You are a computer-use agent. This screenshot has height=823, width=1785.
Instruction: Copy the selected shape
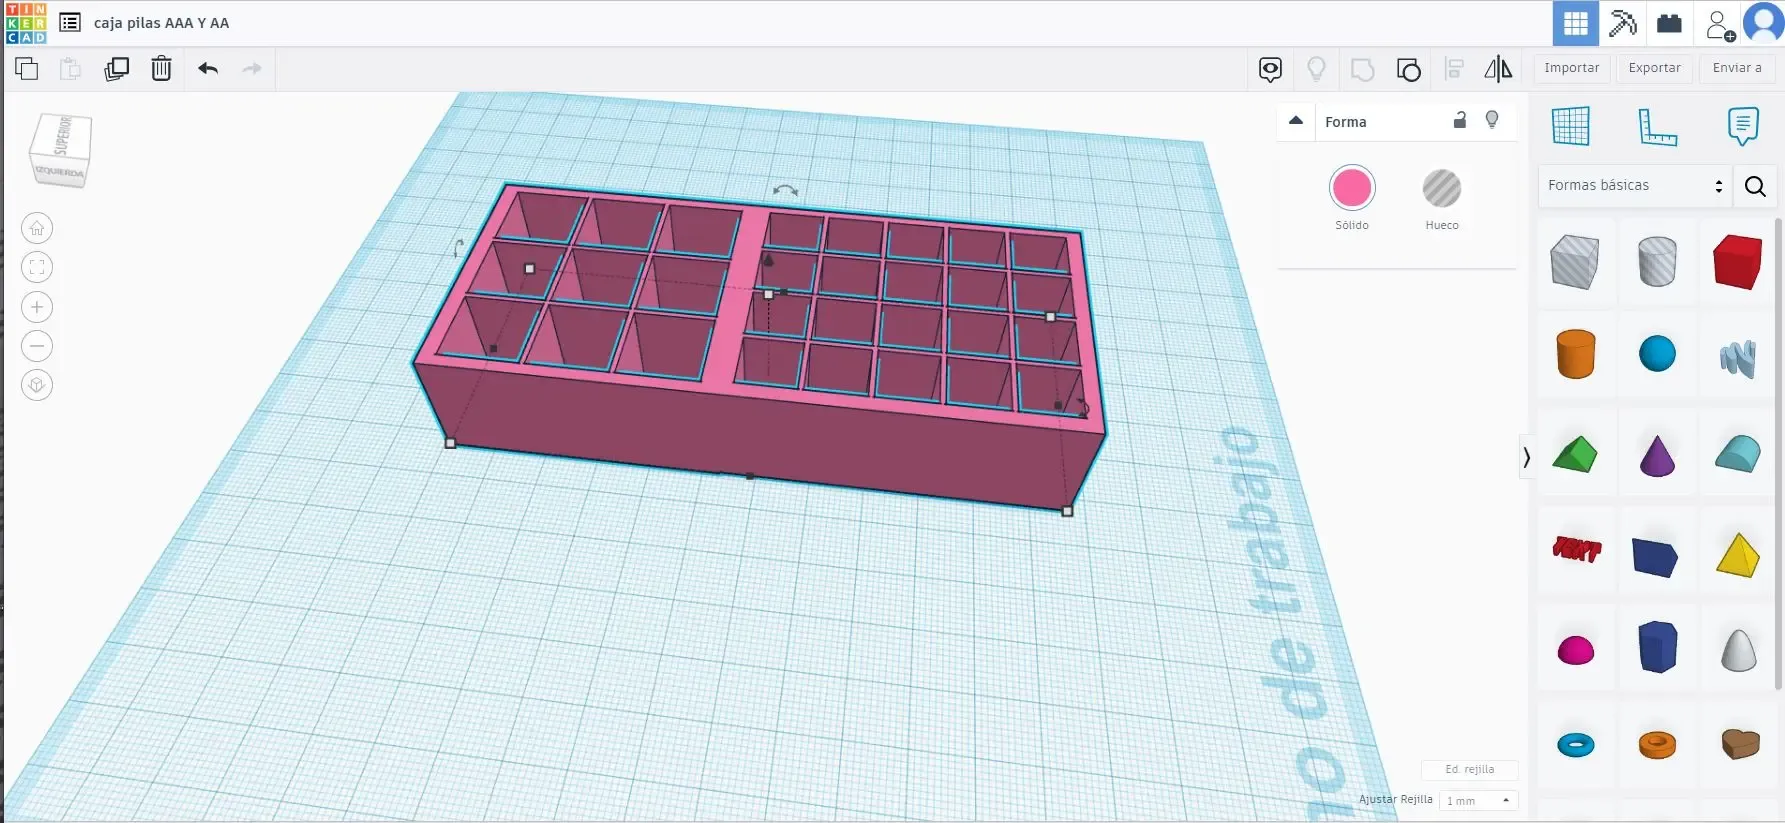[x=27, y=69]
